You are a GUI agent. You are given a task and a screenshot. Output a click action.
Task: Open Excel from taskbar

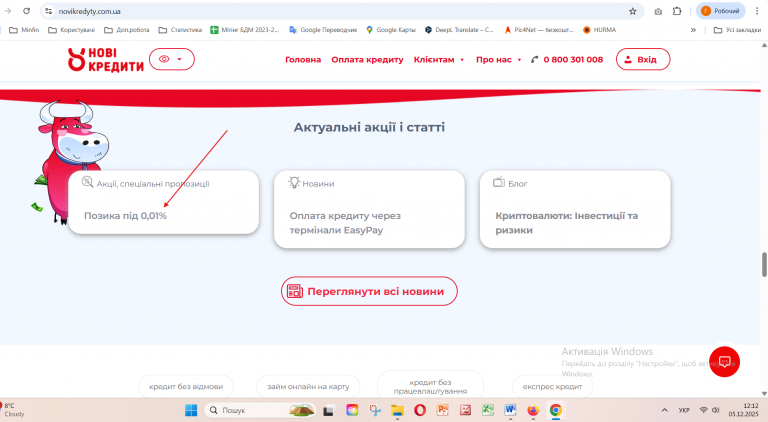[487, 410]
